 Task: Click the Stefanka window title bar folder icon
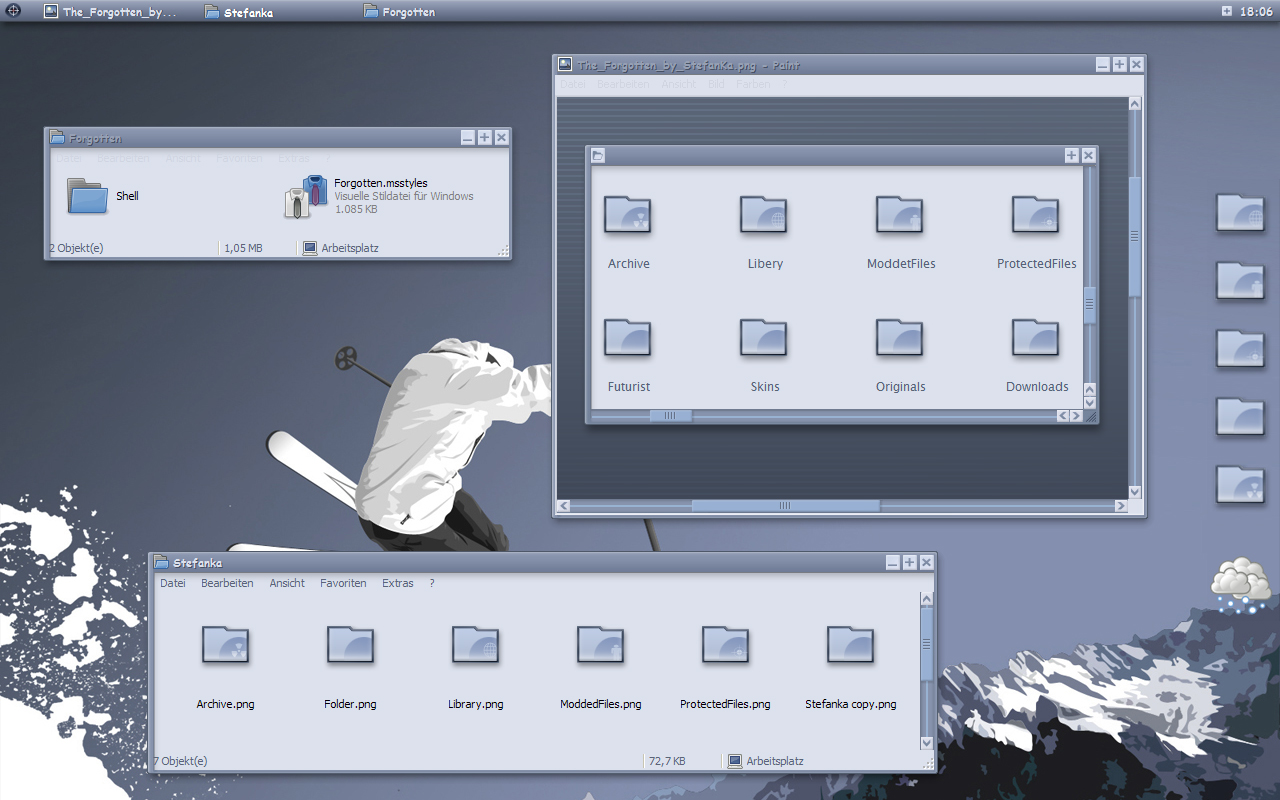tap(161, 563)
